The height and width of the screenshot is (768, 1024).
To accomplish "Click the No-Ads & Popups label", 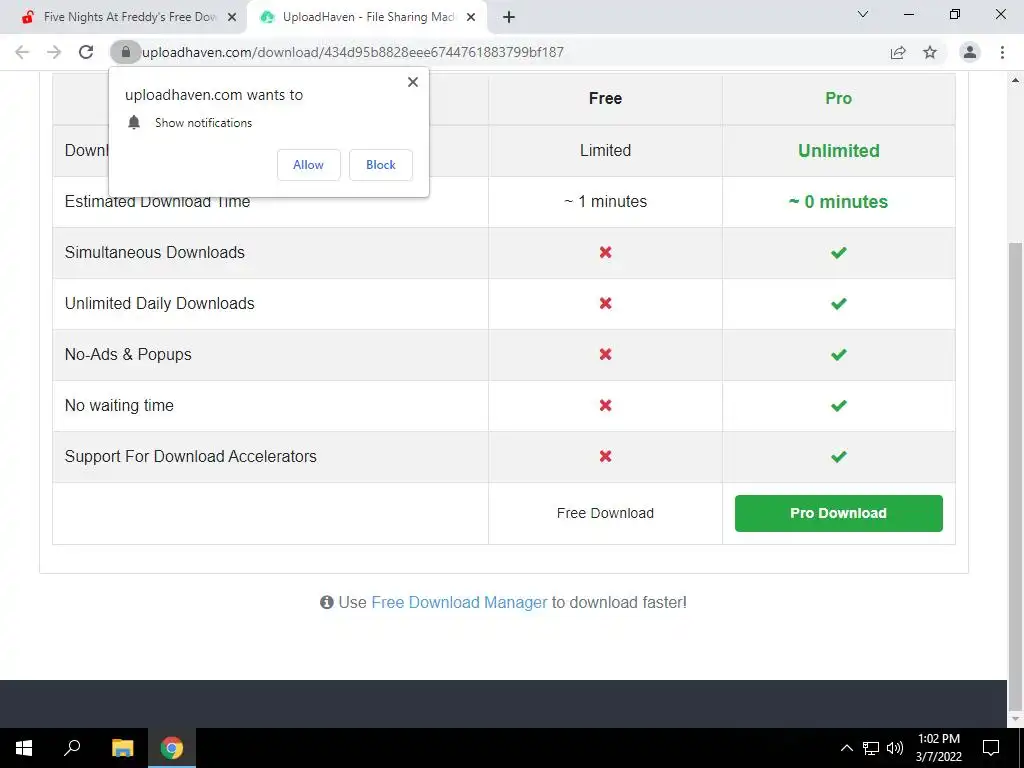I will [x=128, y=354].
